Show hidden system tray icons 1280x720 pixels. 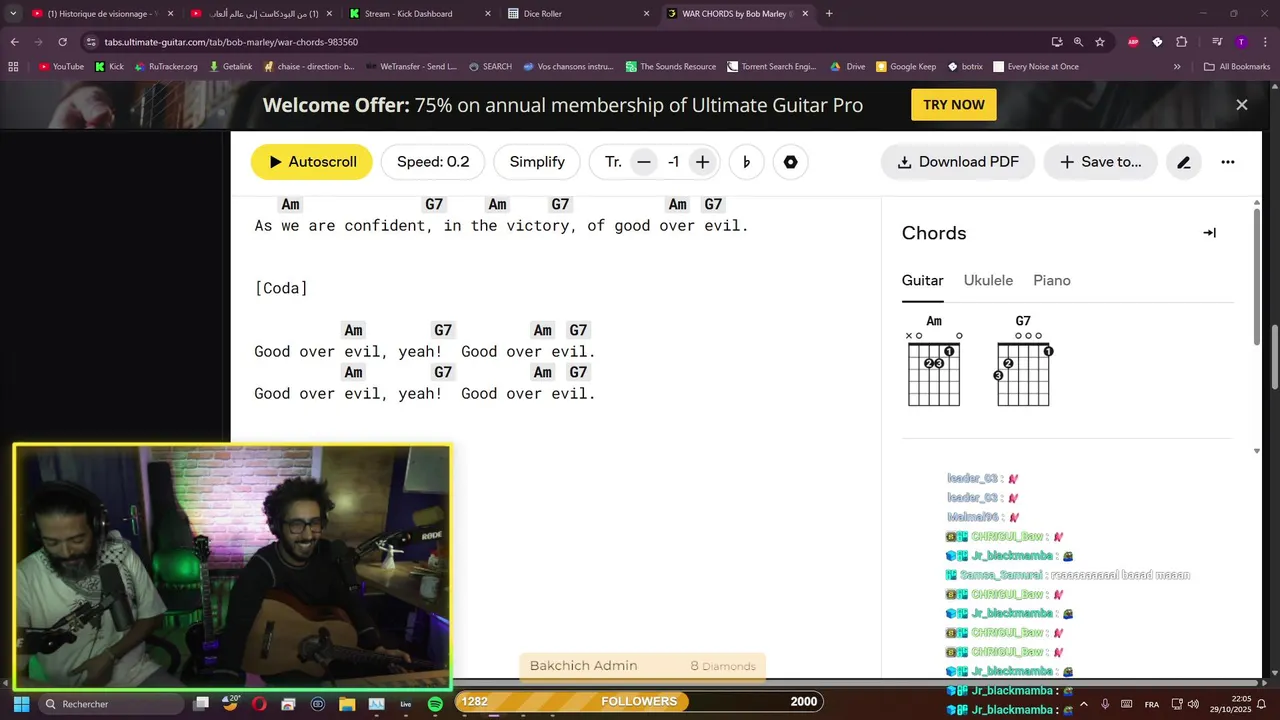(1083, 704)
